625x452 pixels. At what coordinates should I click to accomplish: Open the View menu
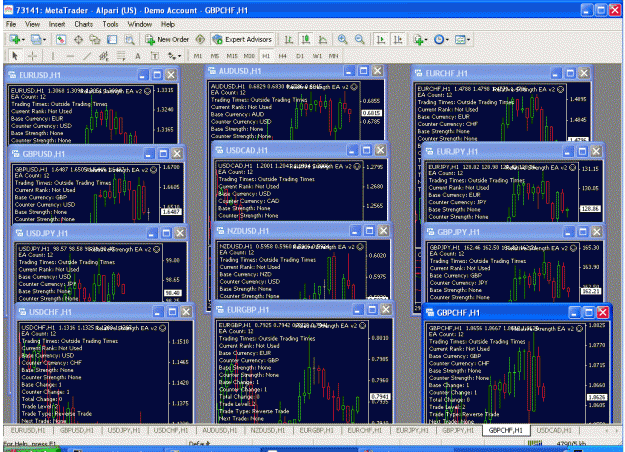(32, 24)
